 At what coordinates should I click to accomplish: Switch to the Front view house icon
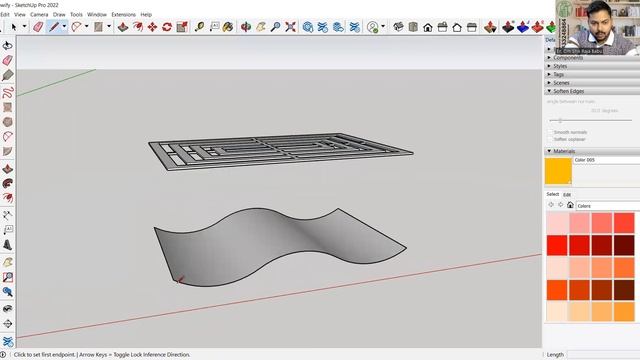click(428, 27)
